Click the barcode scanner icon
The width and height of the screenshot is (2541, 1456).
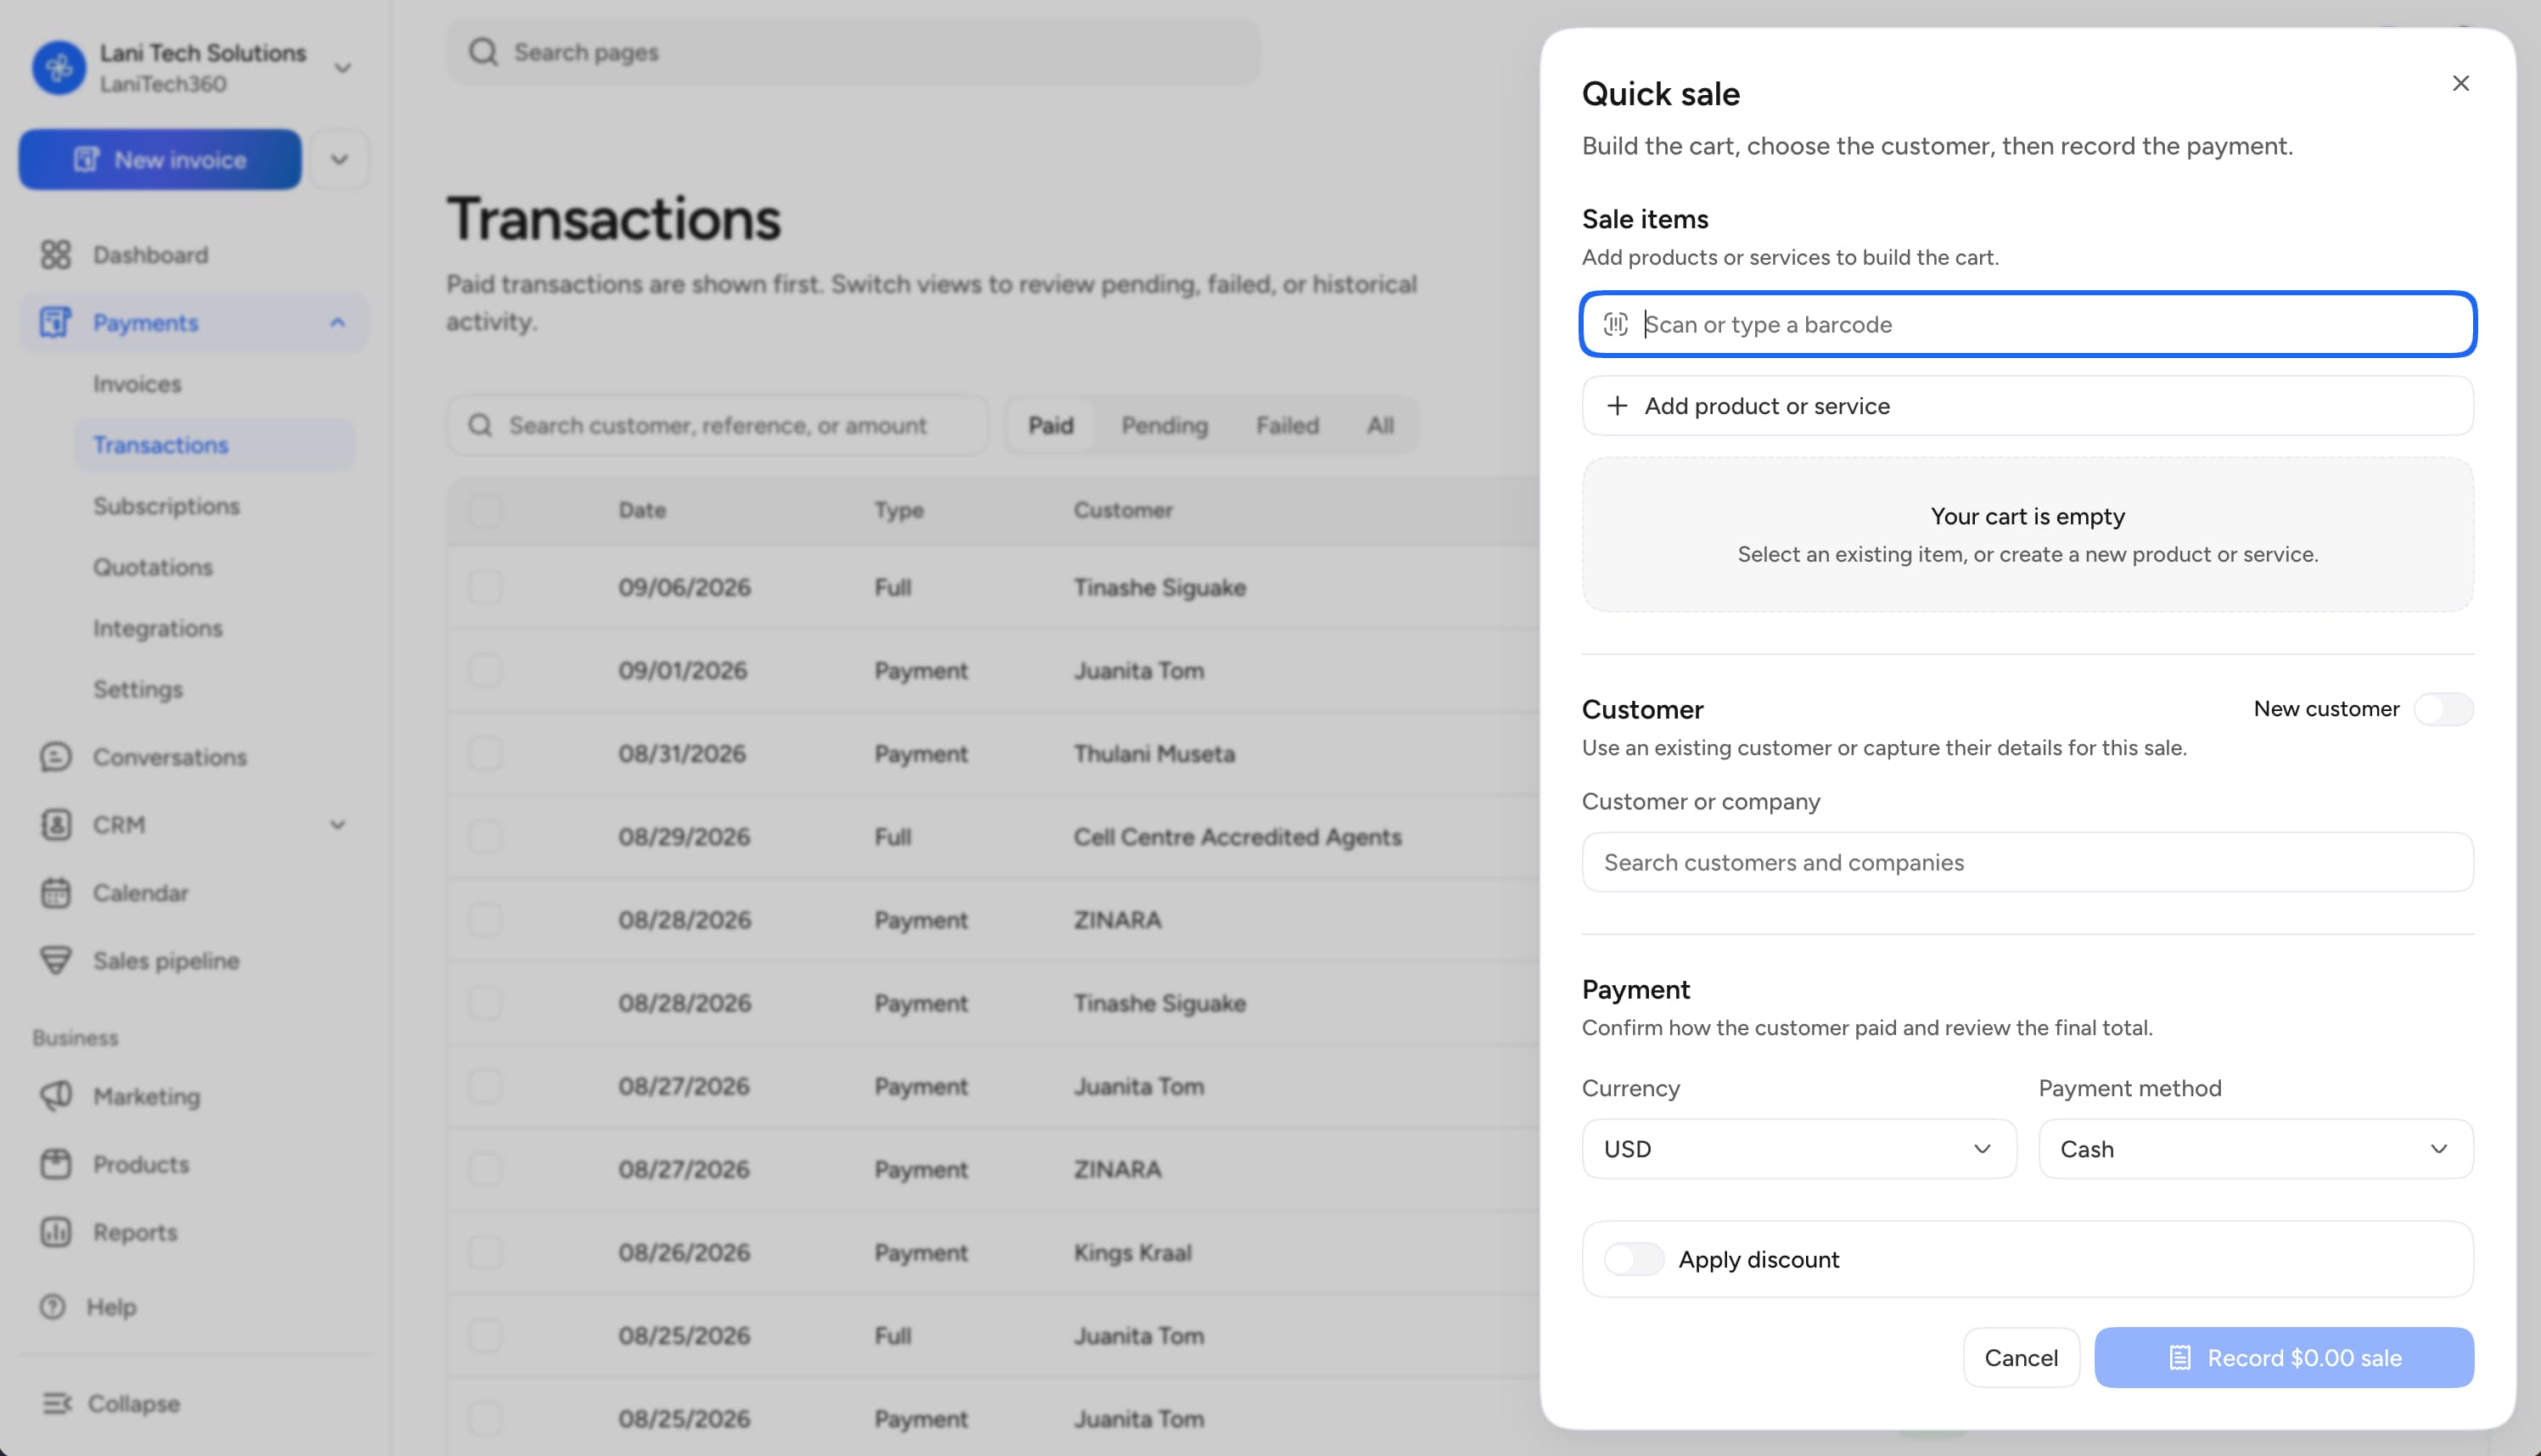(1615, 324)
